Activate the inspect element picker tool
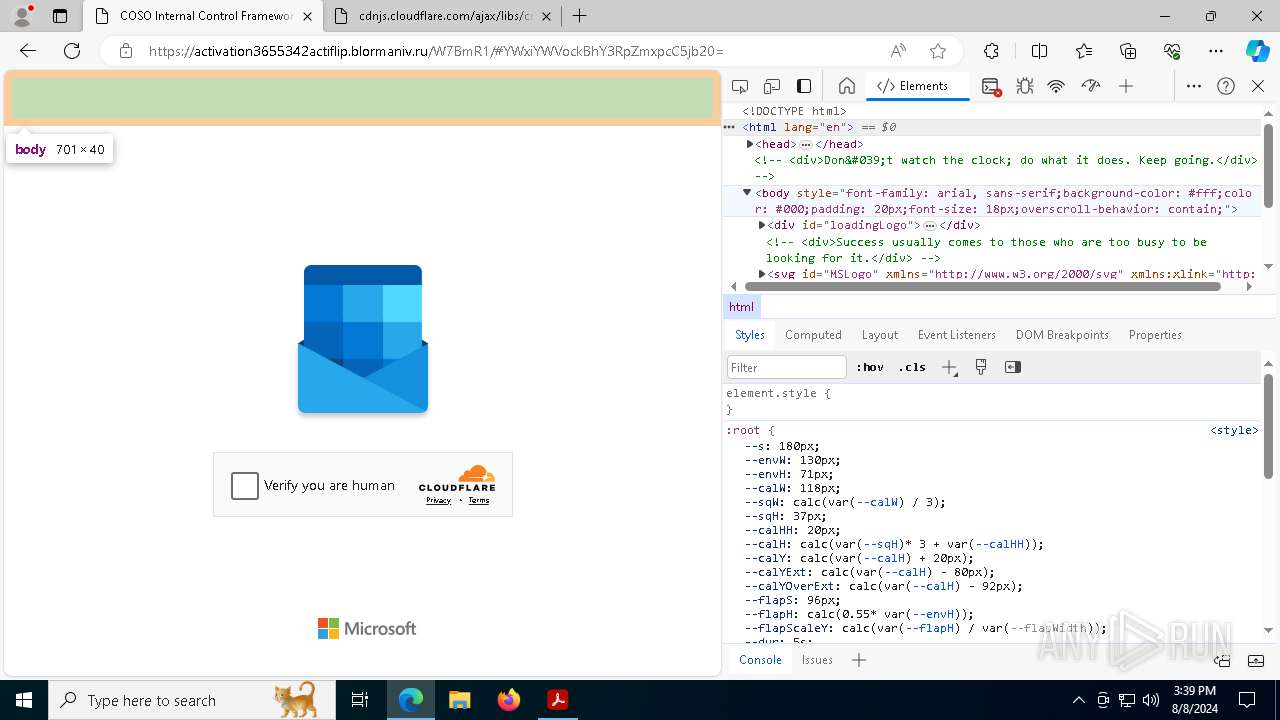 pos(740,86)
